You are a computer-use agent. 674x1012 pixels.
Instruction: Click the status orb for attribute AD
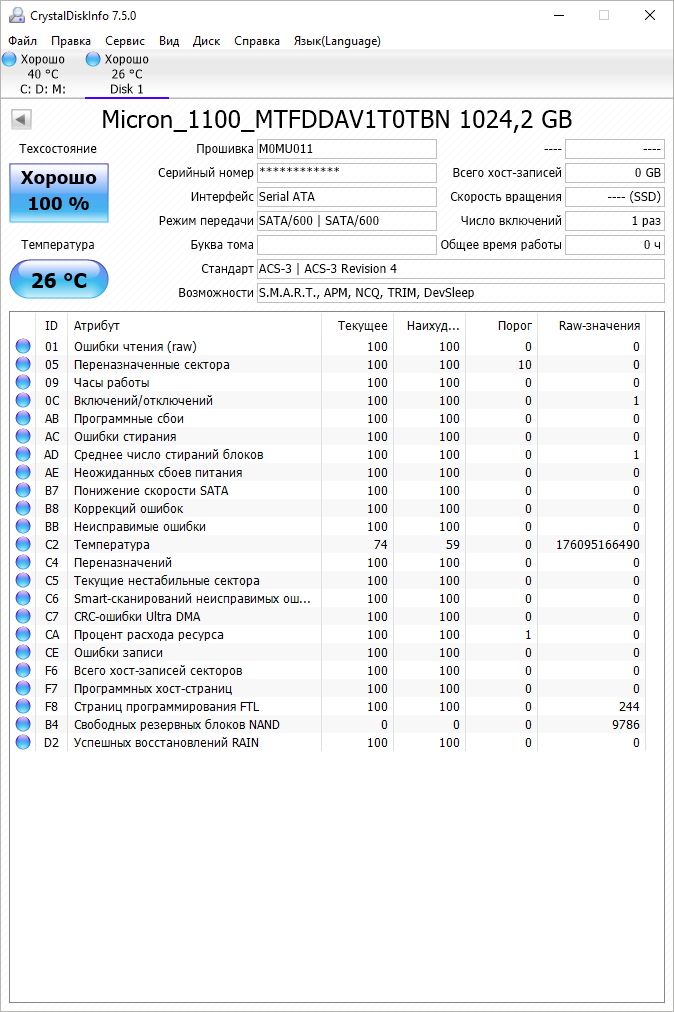pyautogui.click(x=23, y=454)
